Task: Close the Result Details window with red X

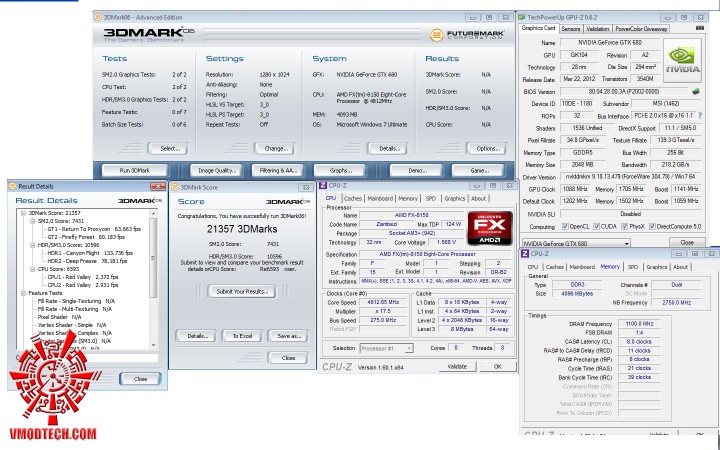Action: click(158, 186)
